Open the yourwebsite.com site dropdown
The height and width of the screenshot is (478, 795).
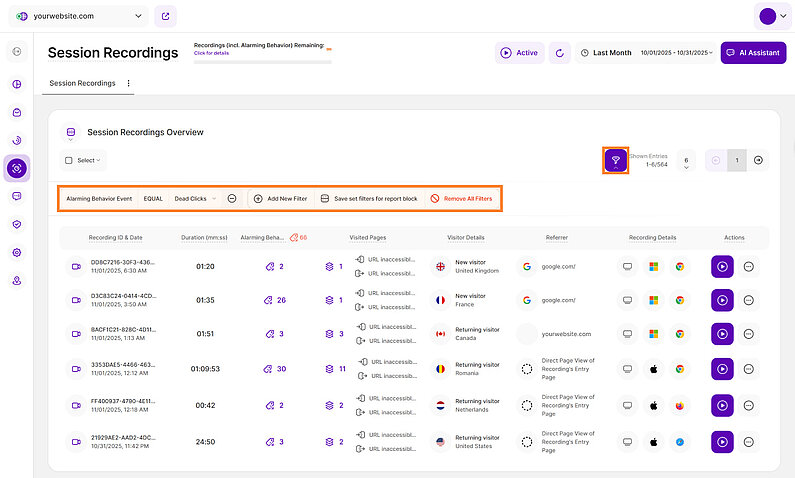pos(79,16)
